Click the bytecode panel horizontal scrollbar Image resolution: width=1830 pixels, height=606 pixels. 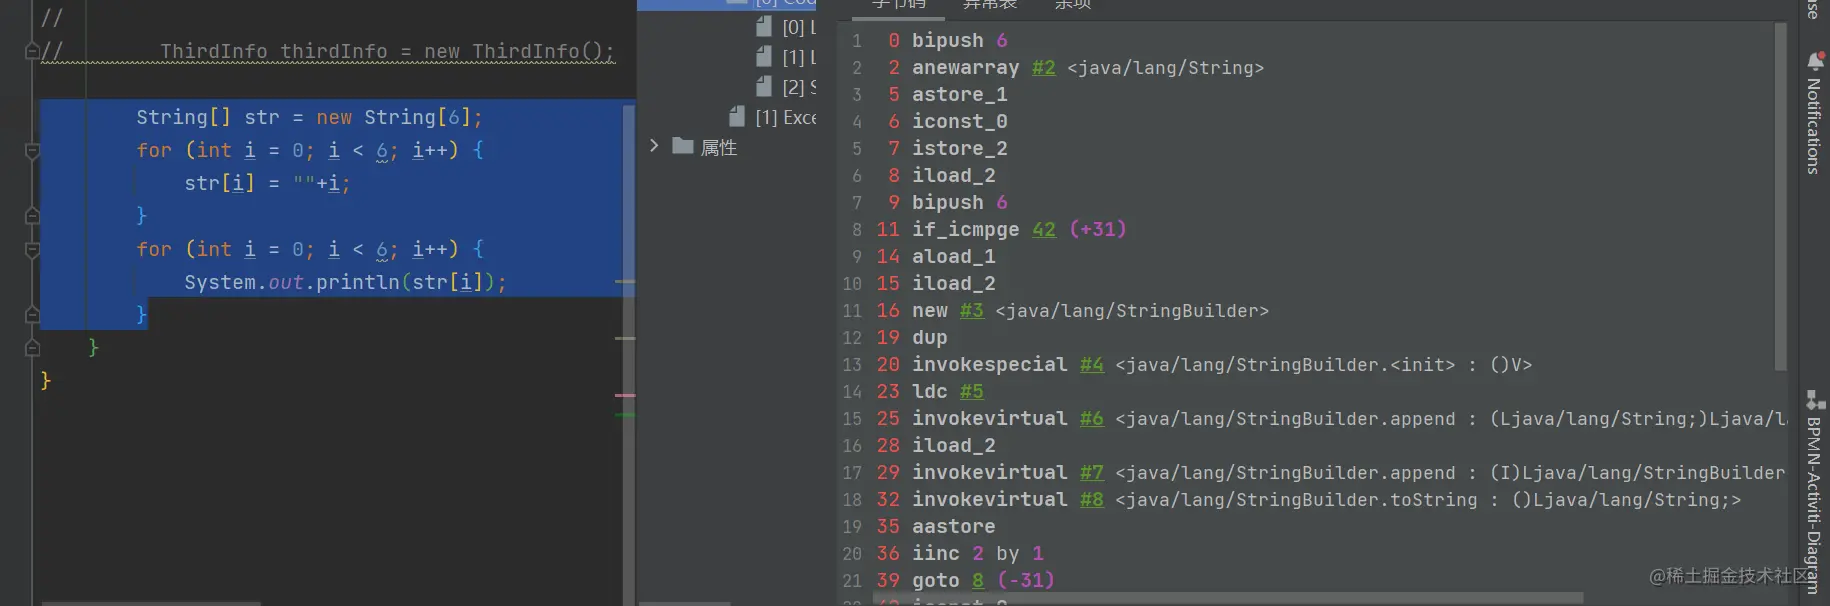pyautogui.click(x=1228, y=598)
